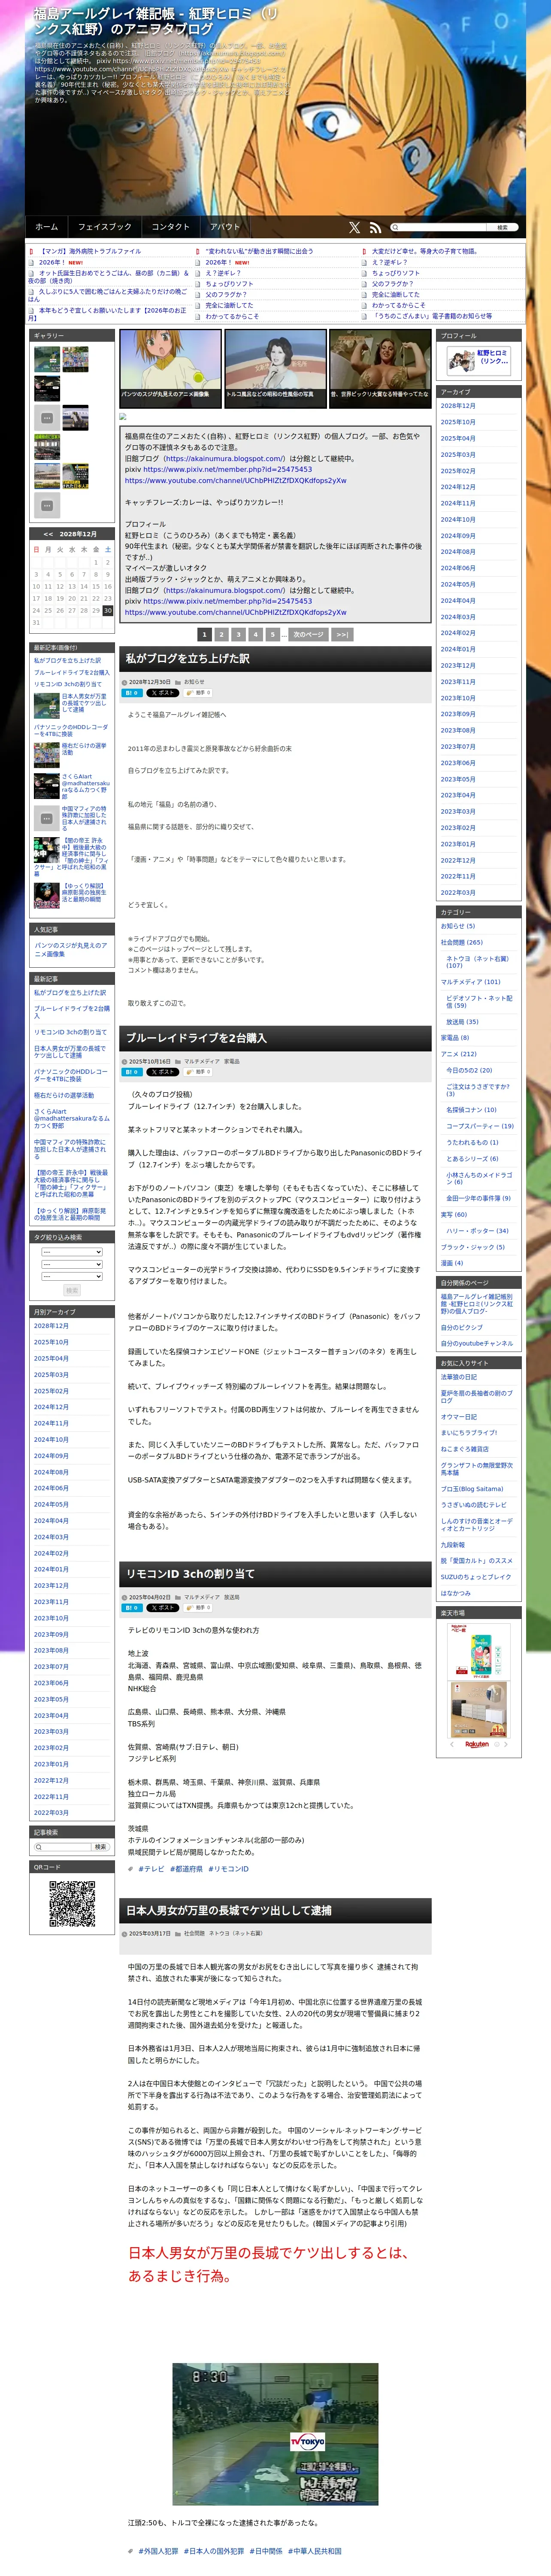Click the 記事検索 input field in sidebar

(63, 1847)
